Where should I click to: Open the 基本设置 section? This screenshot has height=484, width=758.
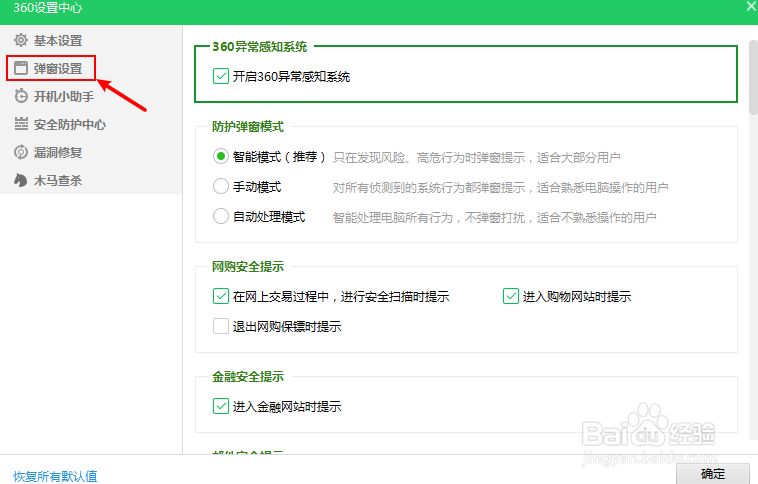58,41
